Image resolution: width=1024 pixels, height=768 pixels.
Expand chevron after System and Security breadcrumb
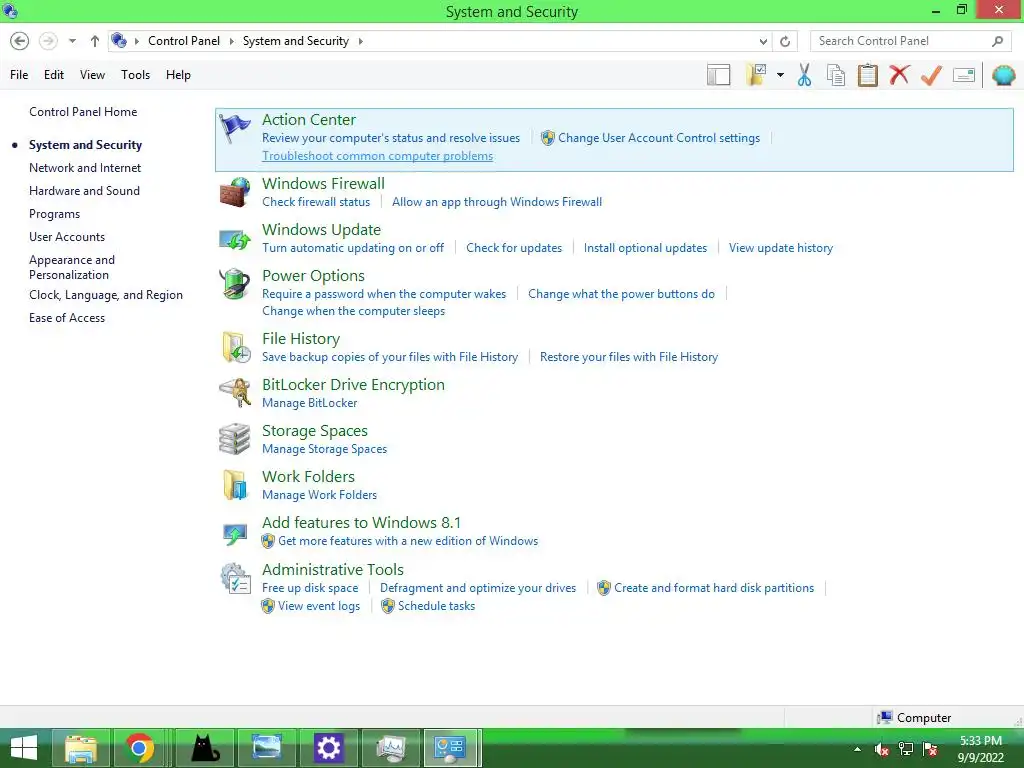pos(360,41)
